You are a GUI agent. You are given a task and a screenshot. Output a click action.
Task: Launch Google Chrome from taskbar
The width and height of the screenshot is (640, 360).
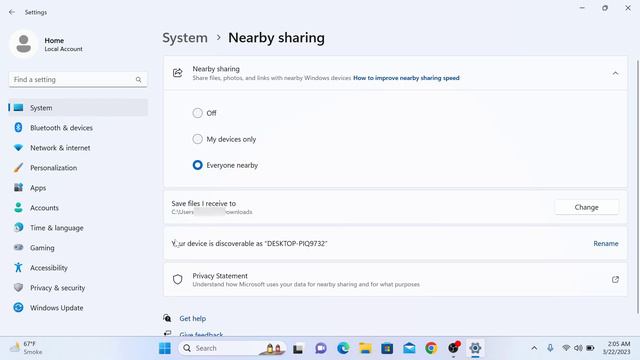pyautogui.click(x=431, y=348)
